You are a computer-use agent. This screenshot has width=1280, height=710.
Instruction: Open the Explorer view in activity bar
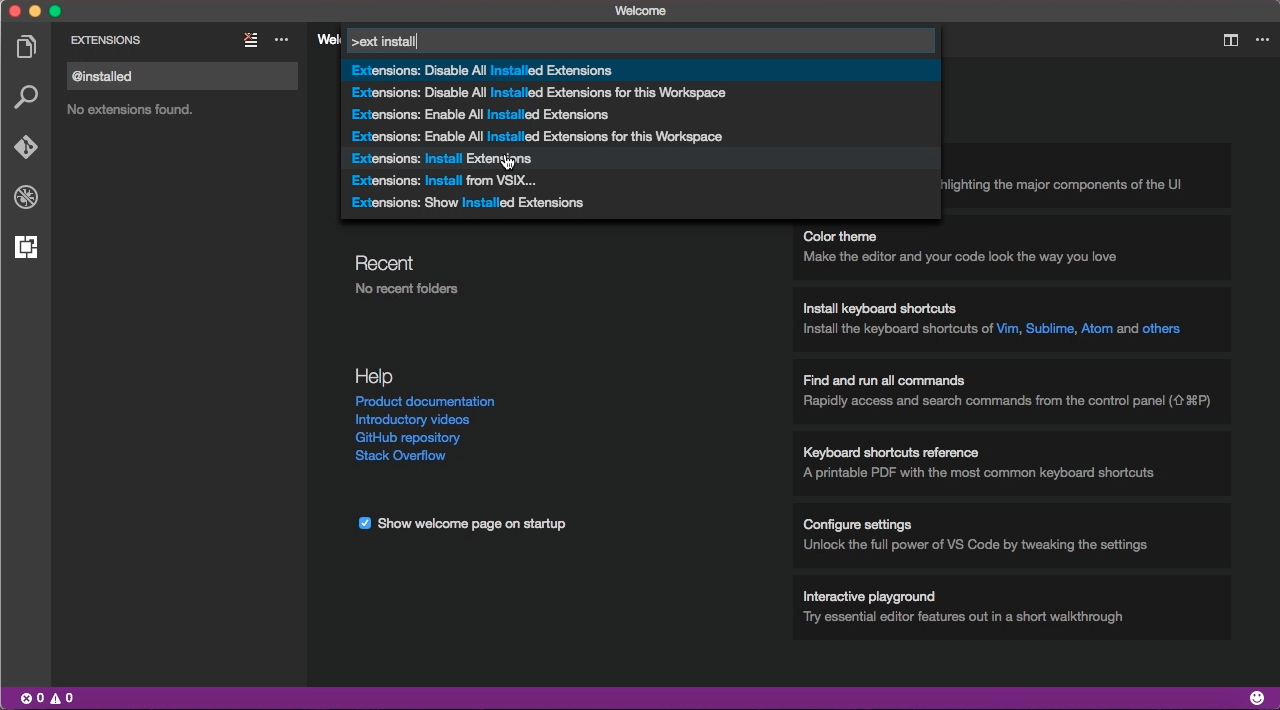pyautogui.click(x=26, y=47)
